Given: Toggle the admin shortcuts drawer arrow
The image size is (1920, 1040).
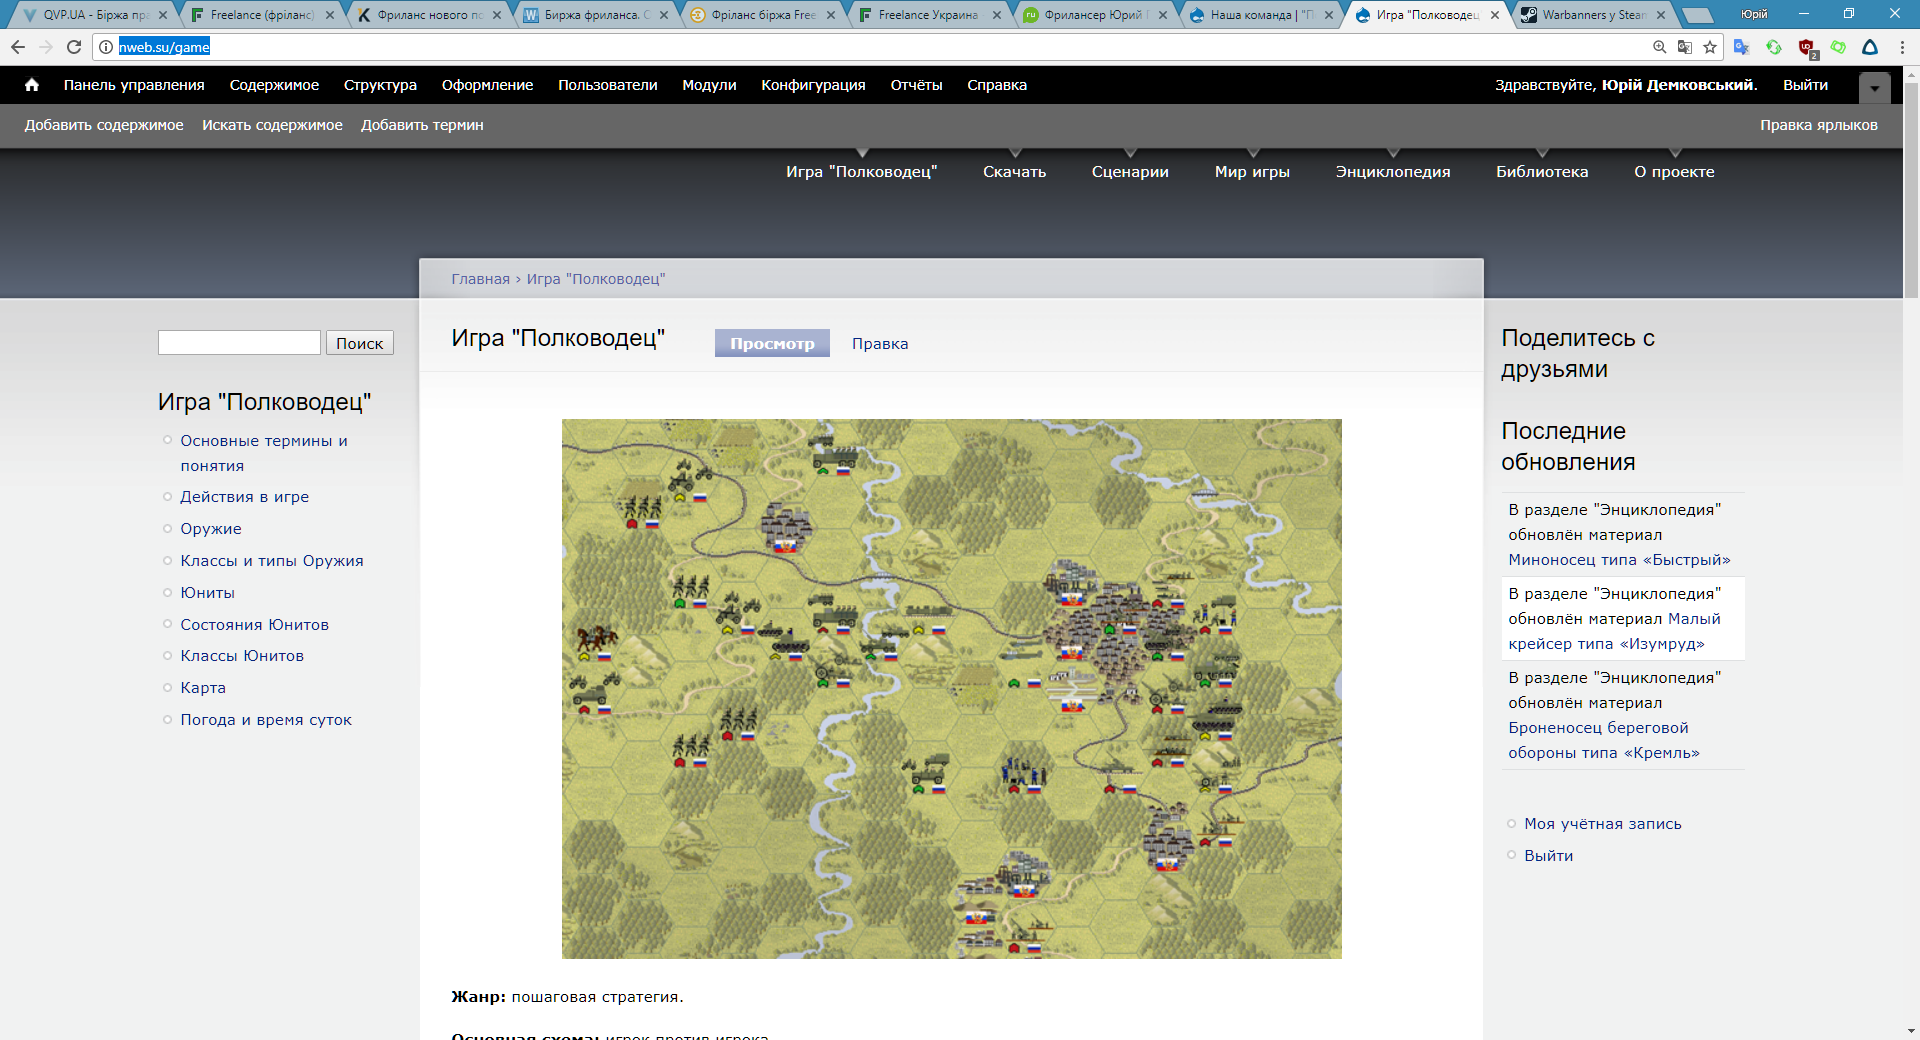Looking at the screenshot, I should 1875,87.
